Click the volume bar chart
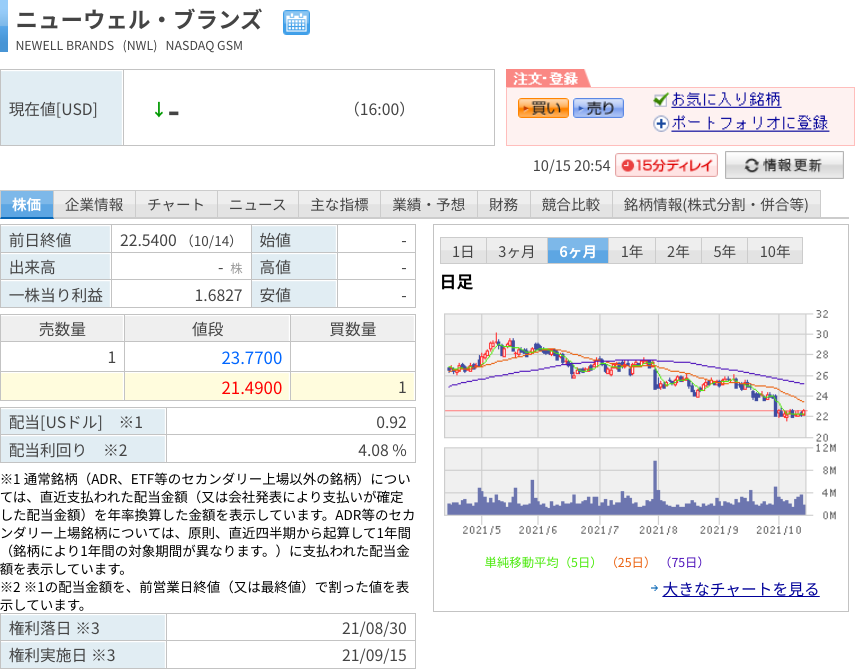 click(x=626, y=482)
